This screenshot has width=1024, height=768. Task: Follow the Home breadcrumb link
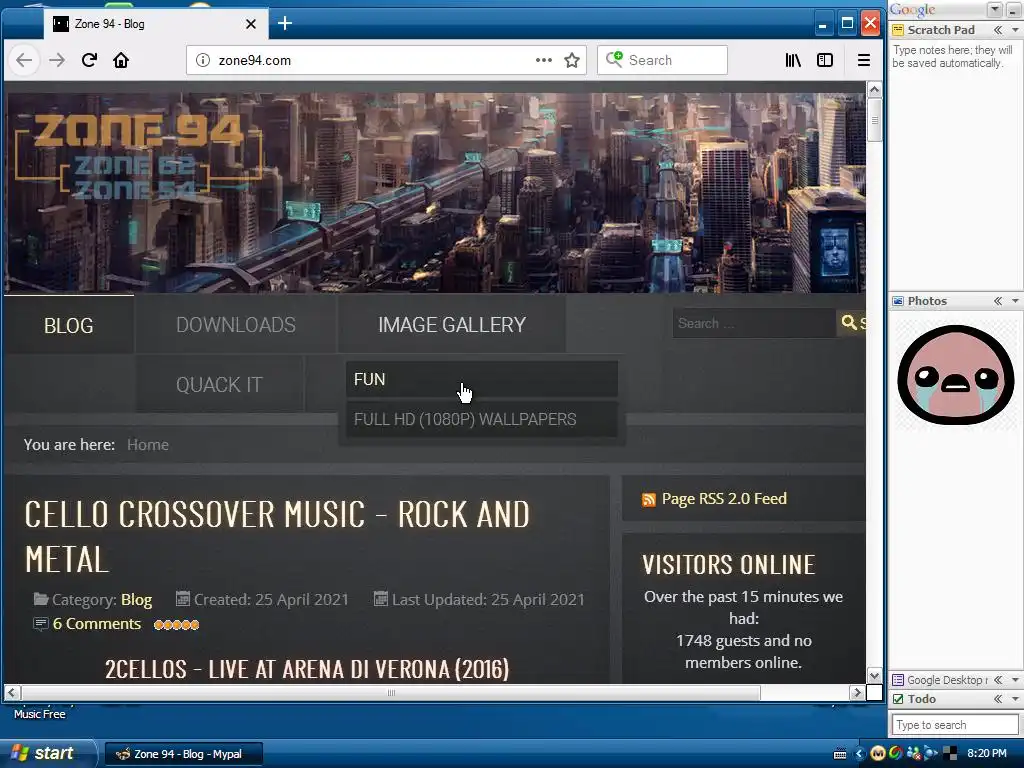tap(148, 445)
